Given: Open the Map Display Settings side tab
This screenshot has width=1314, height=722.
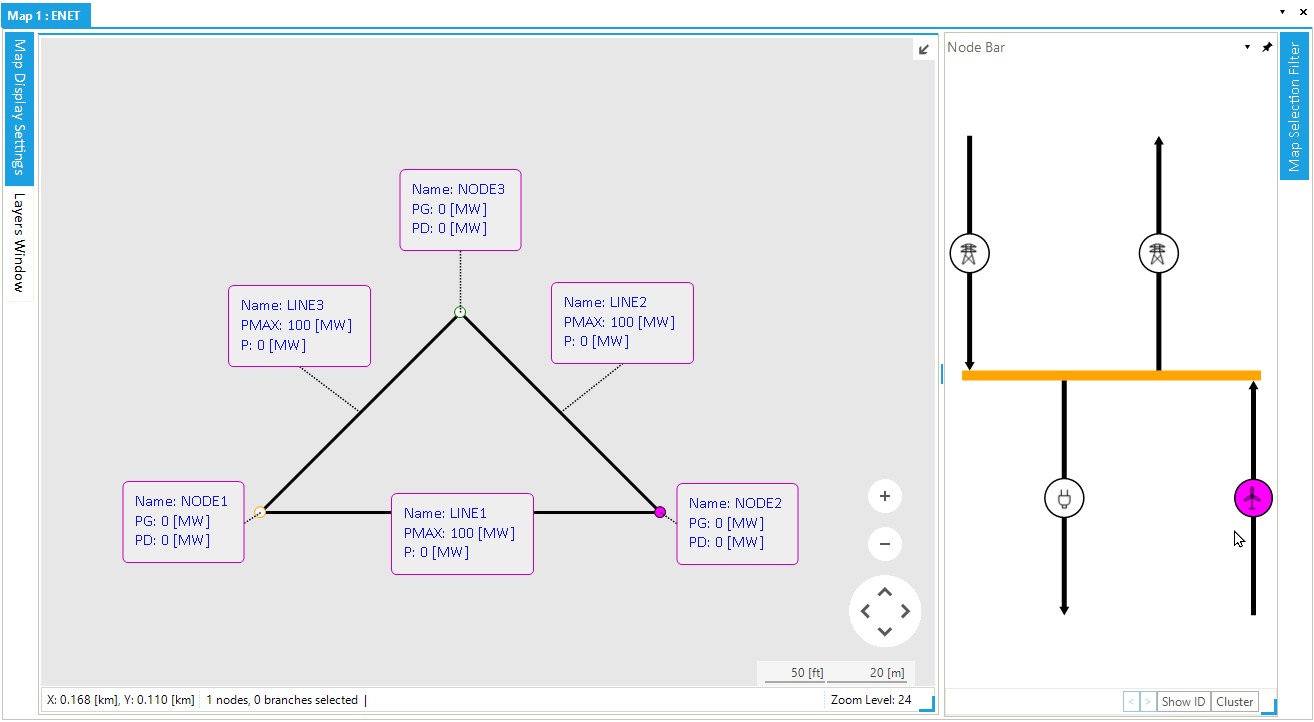Looking at the screenshot, I should coord(19,108).
